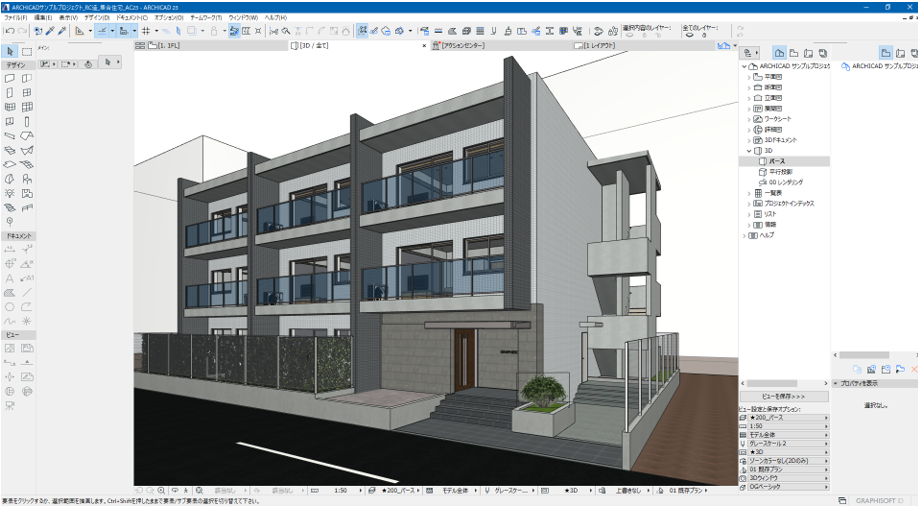Open the ヘルプ(H) menu
The height and width of the screenshot is (508, 918).
tap(276, 18)
